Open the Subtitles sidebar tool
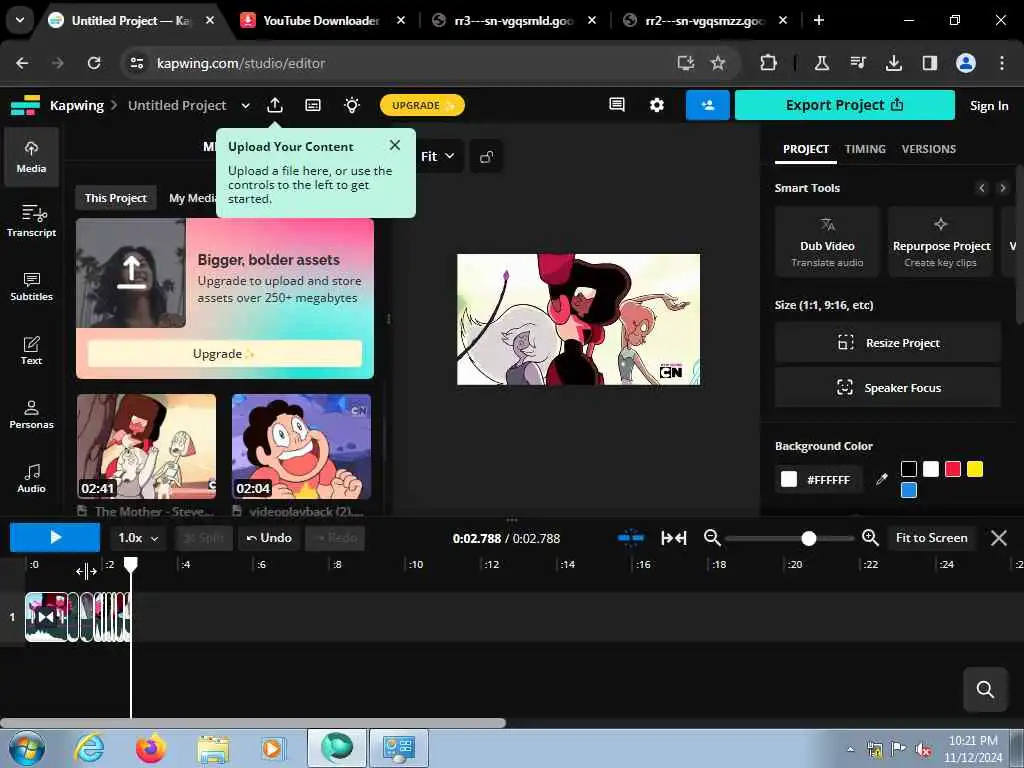 [x=31, y=286]
